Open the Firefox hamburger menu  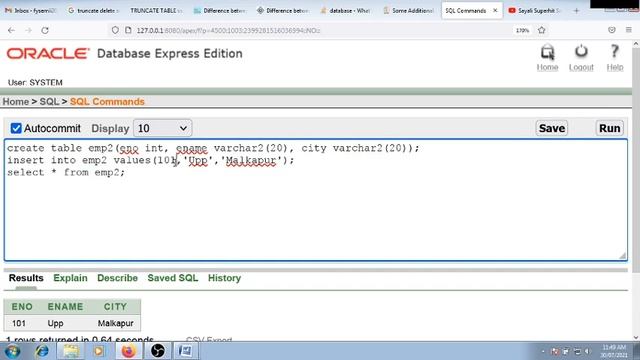click(x=629, y=30)
